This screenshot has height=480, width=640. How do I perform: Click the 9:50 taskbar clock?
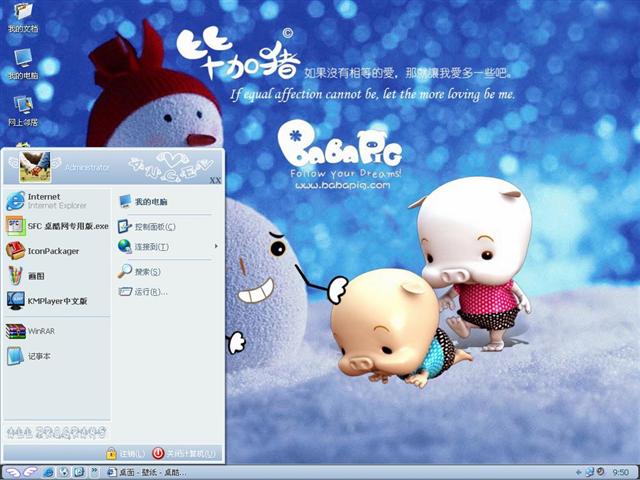click(x=620, y=473)
